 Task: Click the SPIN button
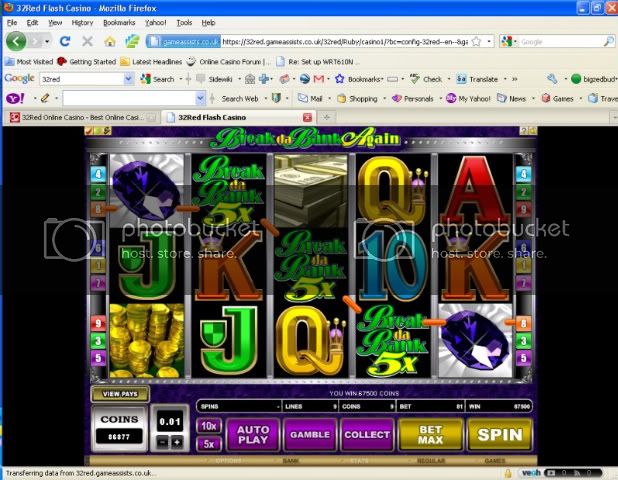pyautogui.click(x=500, y=435)
